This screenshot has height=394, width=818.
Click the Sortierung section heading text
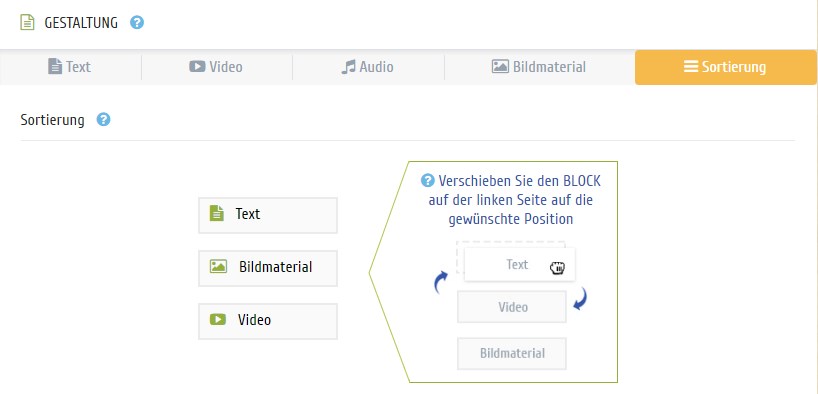click(52, 120)
